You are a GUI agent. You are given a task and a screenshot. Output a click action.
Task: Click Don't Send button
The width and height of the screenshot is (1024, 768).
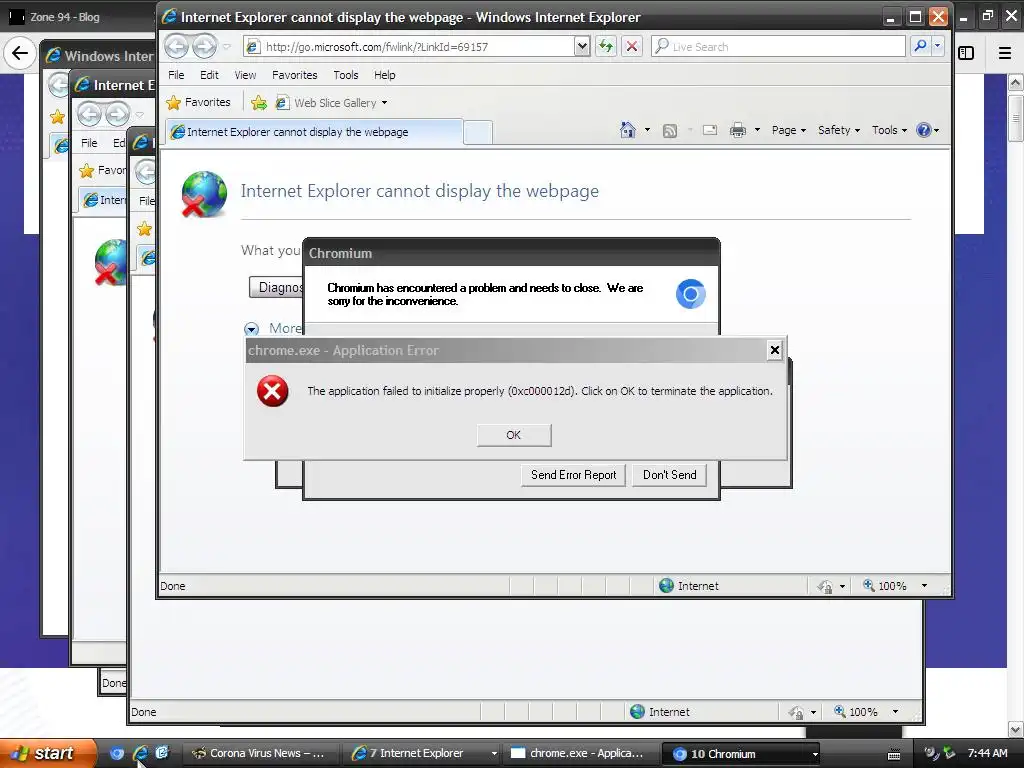(669, 475)
